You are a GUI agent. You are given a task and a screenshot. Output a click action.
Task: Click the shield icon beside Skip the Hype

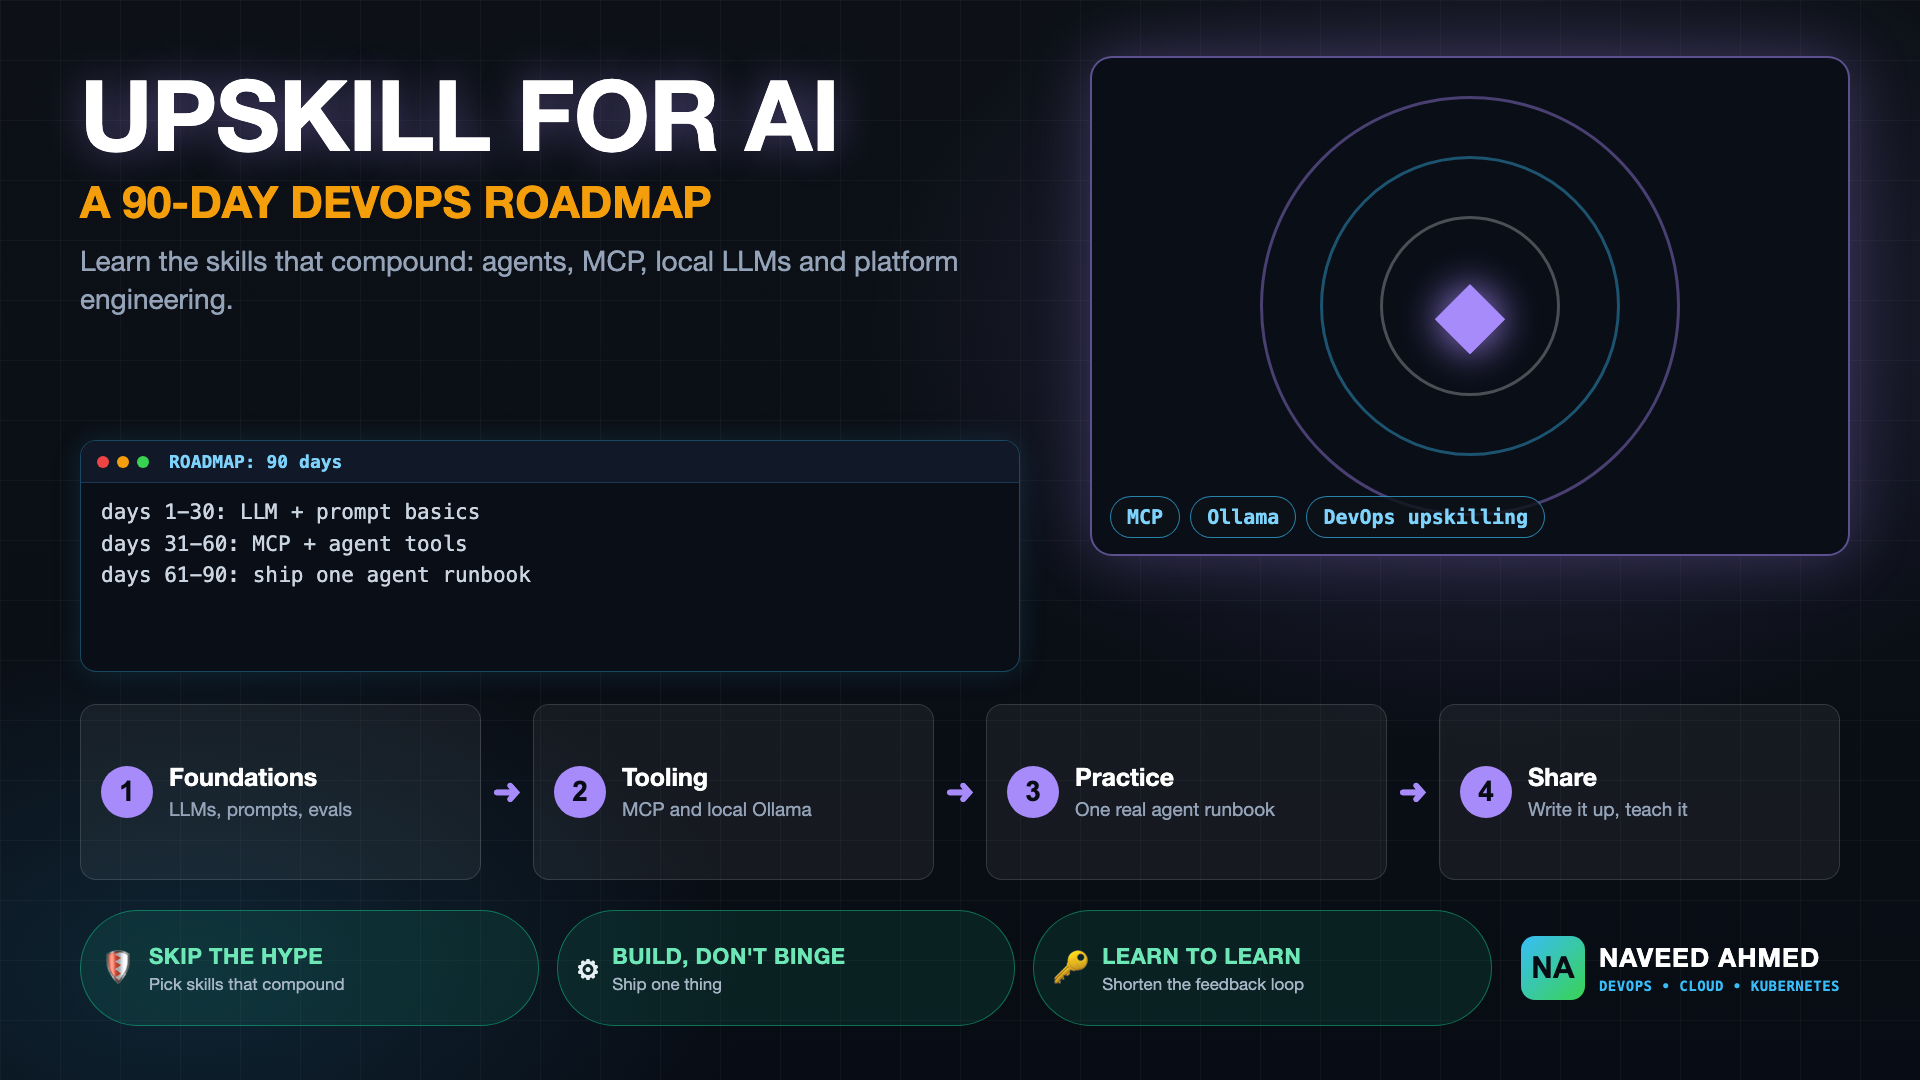[x=118, y=967]
